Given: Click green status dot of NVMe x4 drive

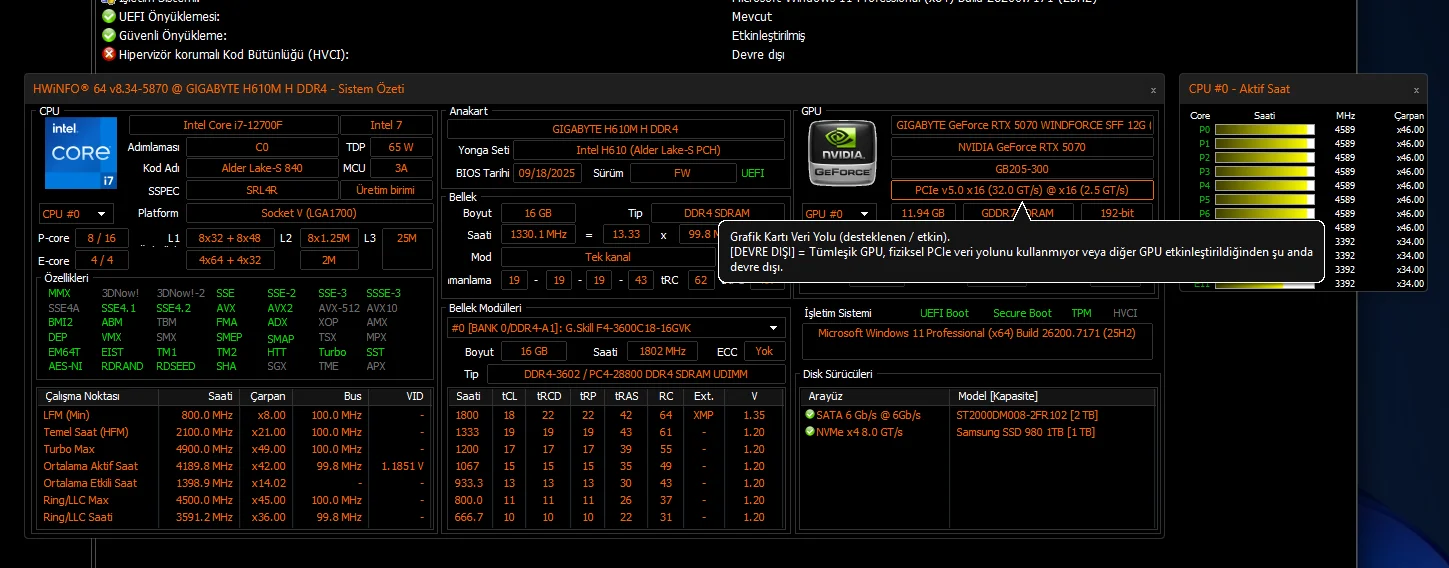Looking at the screenshot, I should [x=810, y=432].
